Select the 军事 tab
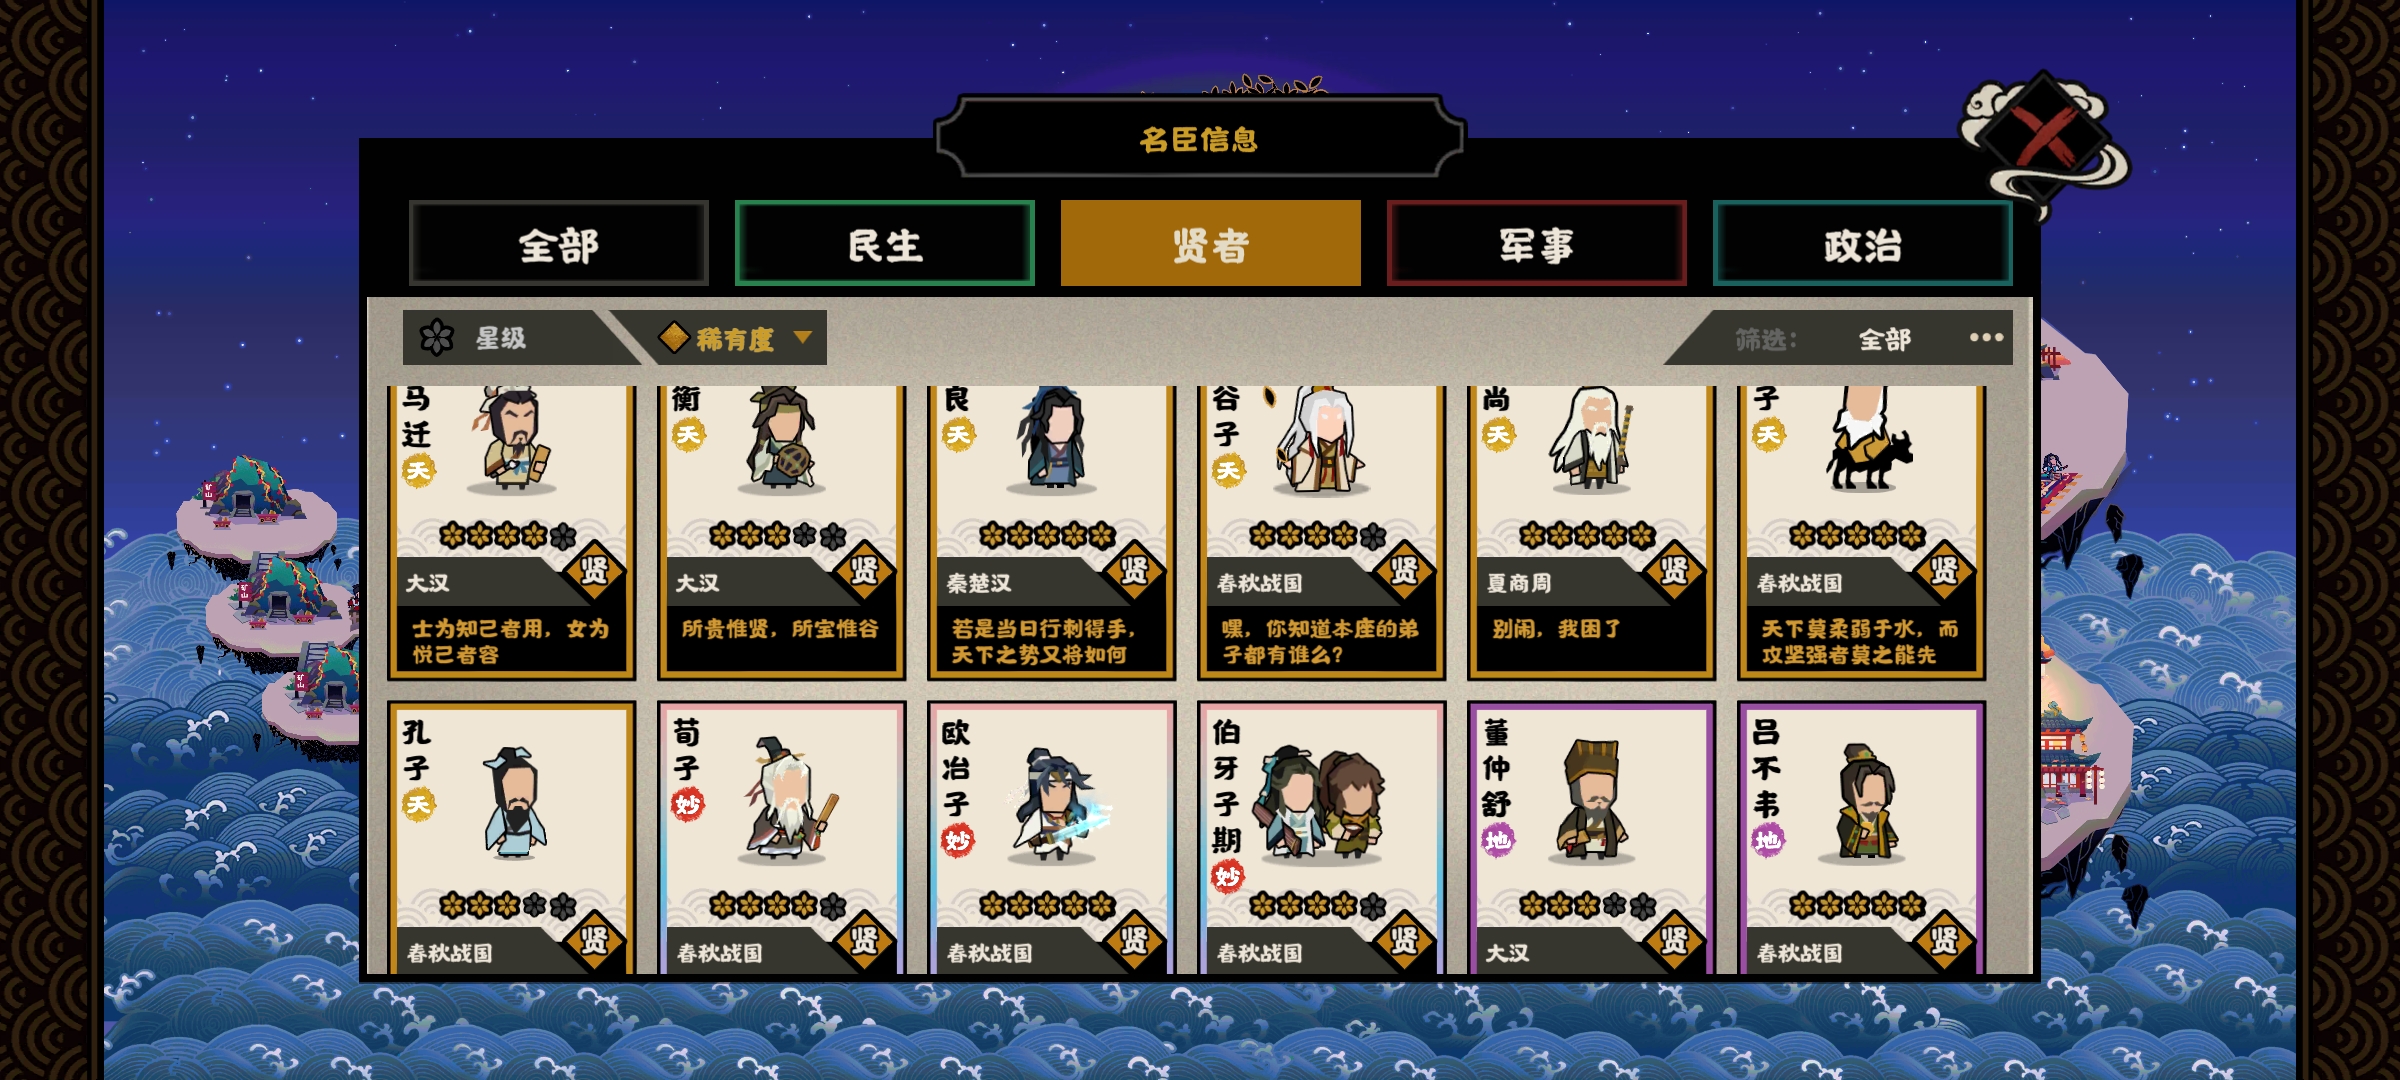This screenshot has height=1080, width=2400. click(x=1537, y=244)
